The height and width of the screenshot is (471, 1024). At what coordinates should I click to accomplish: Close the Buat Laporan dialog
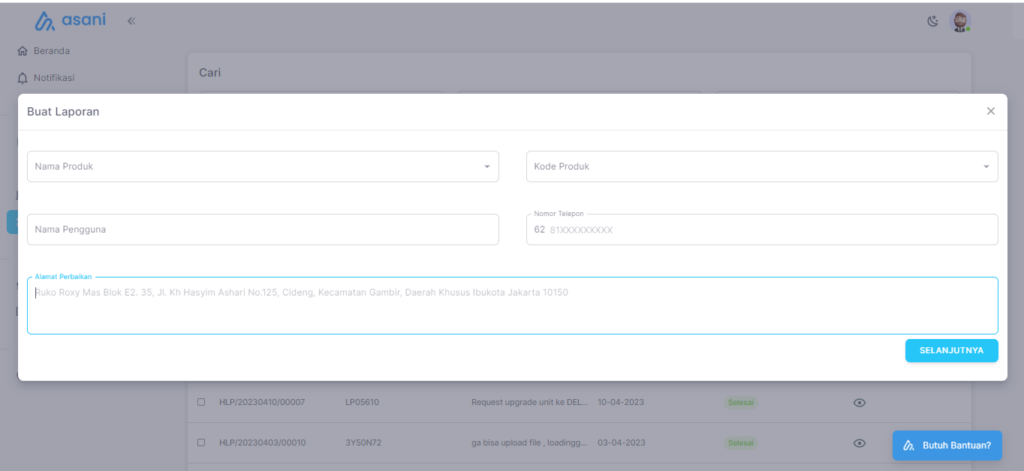pyautogui.click(x=990, y=111)
